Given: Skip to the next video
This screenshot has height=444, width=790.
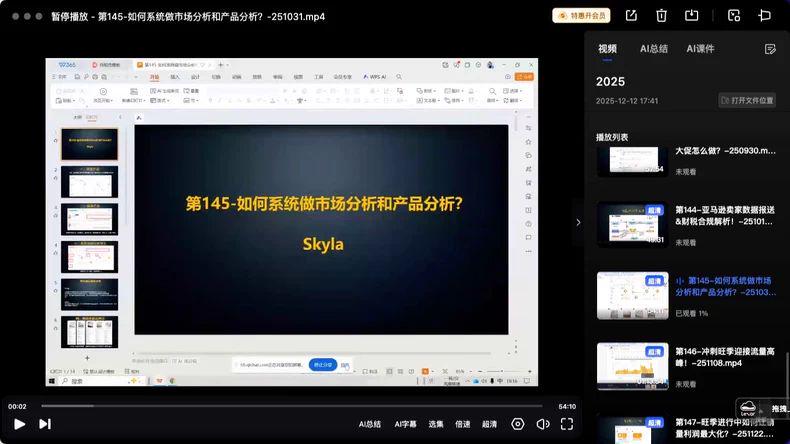Looking at the screenshot, I should pyautogui.click(x=45, y=424).
